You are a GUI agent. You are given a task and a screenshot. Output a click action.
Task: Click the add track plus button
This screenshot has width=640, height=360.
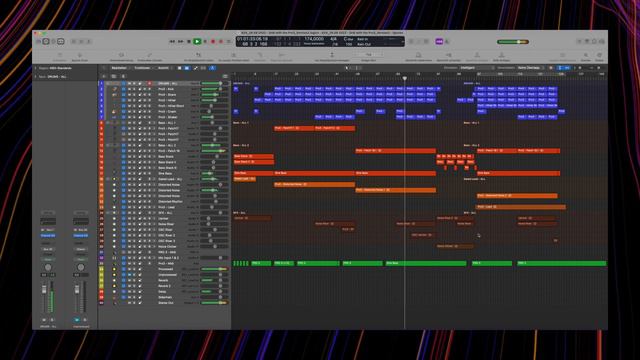pyautogui.click(x=104, y=76)
